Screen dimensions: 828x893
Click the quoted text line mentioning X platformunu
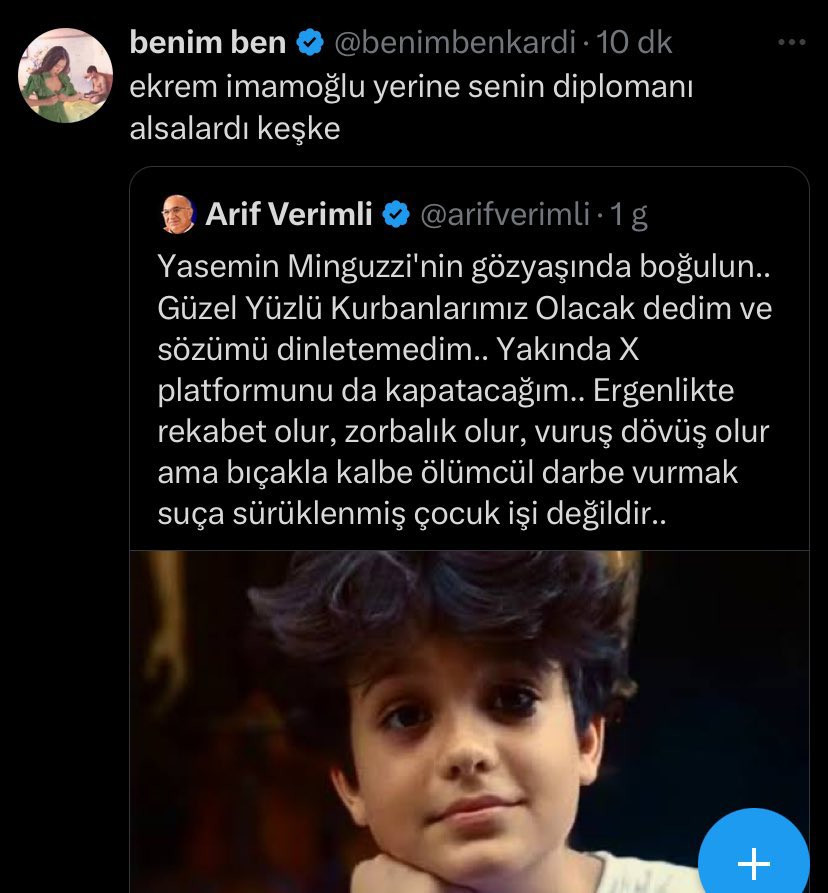click(x=446, y=391)
